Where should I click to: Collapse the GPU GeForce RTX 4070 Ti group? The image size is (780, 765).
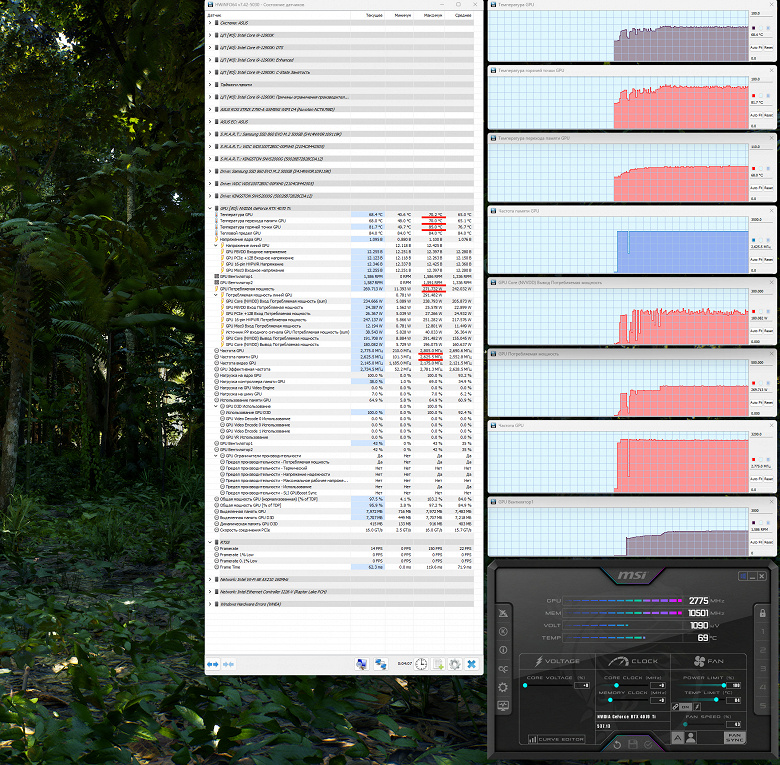(x=210, y=208)
